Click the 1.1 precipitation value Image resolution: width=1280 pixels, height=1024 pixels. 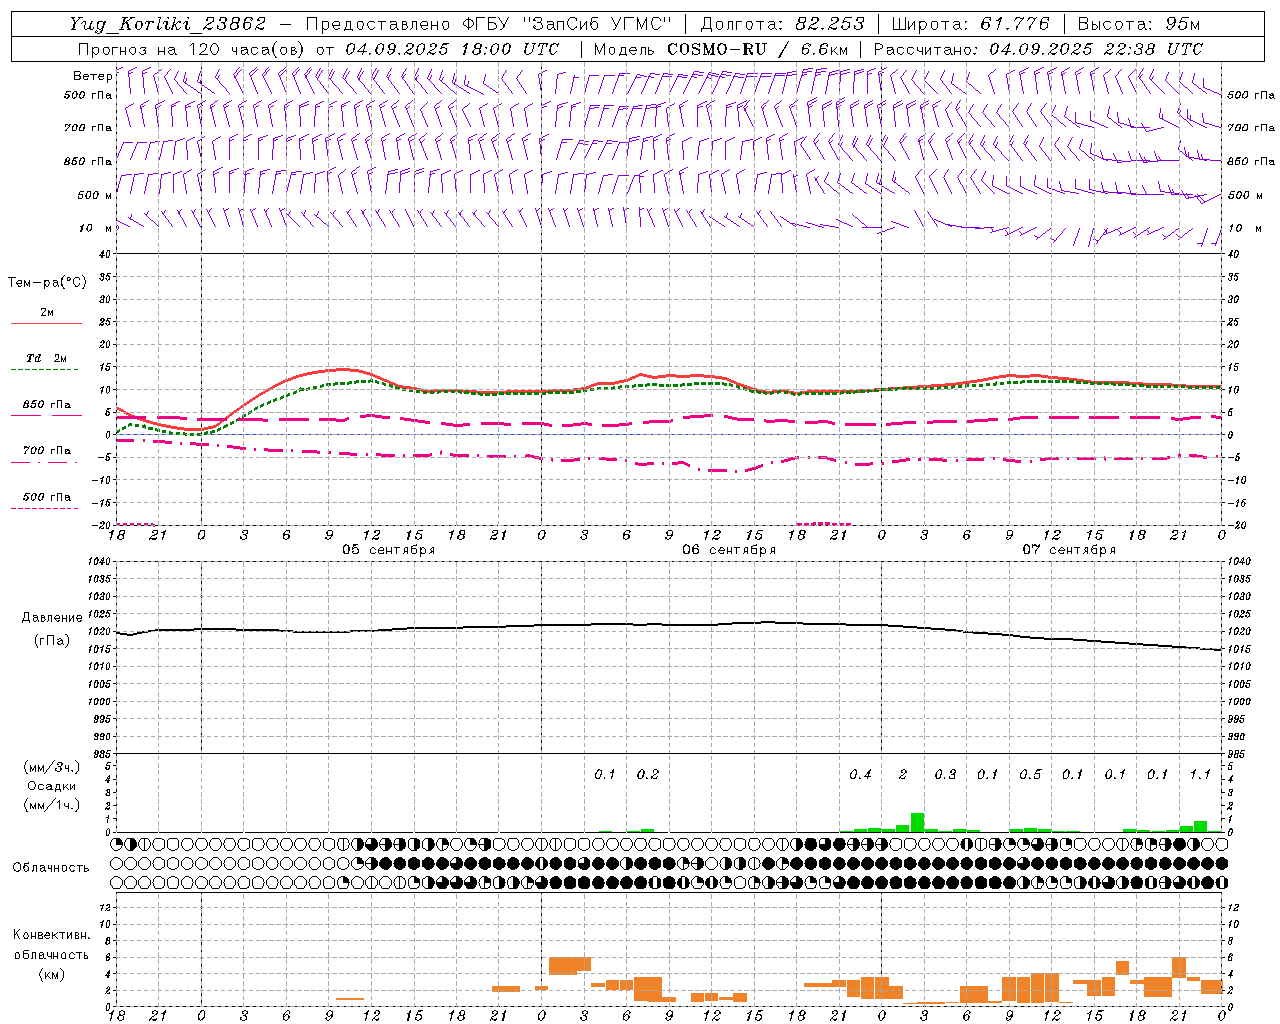point(1200,774)
